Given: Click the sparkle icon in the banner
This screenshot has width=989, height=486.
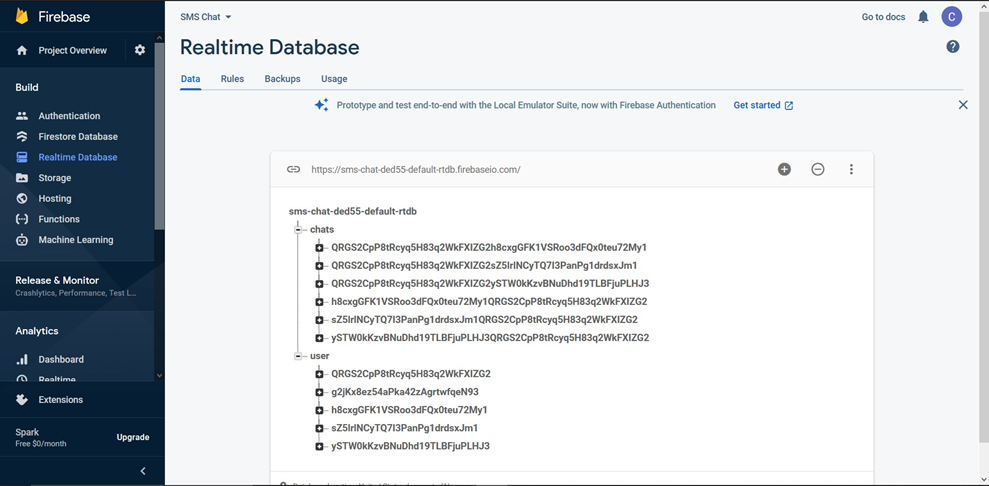Looking at the screenshot, I should (322, 105).
